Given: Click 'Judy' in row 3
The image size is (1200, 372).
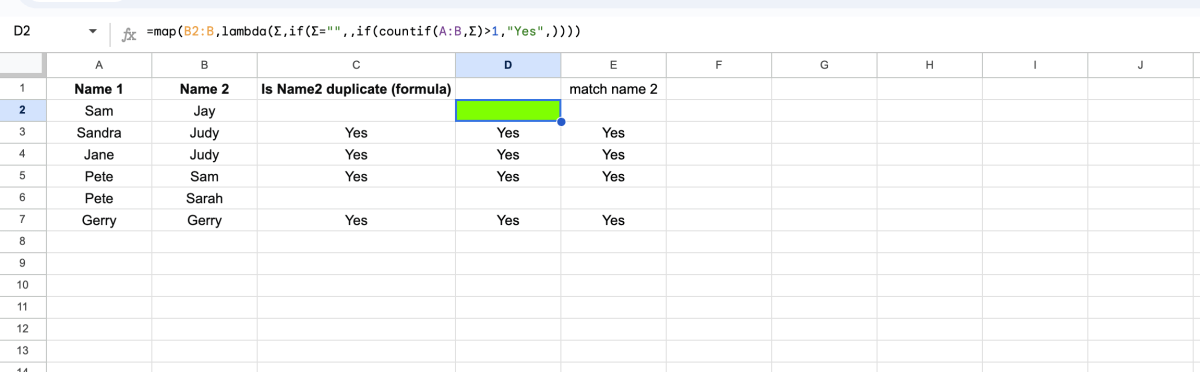Looking at the screenshot, I should pos(204,133).
